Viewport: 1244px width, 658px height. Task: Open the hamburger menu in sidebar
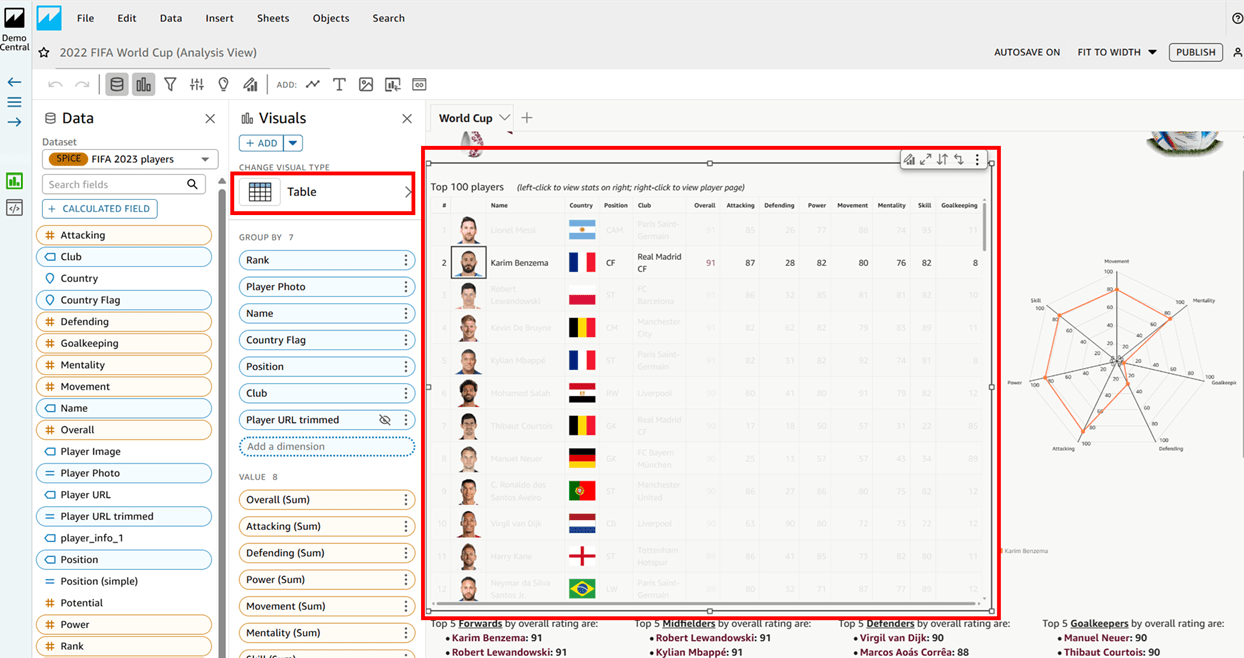coord(14,102)
